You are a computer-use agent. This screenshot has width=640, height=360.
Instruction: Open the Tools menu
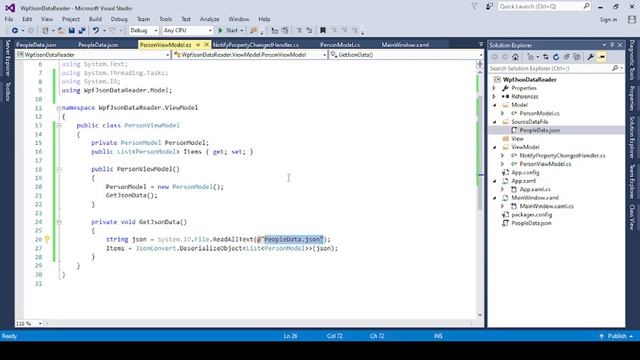pyautogui.click(x=165, y=19)
